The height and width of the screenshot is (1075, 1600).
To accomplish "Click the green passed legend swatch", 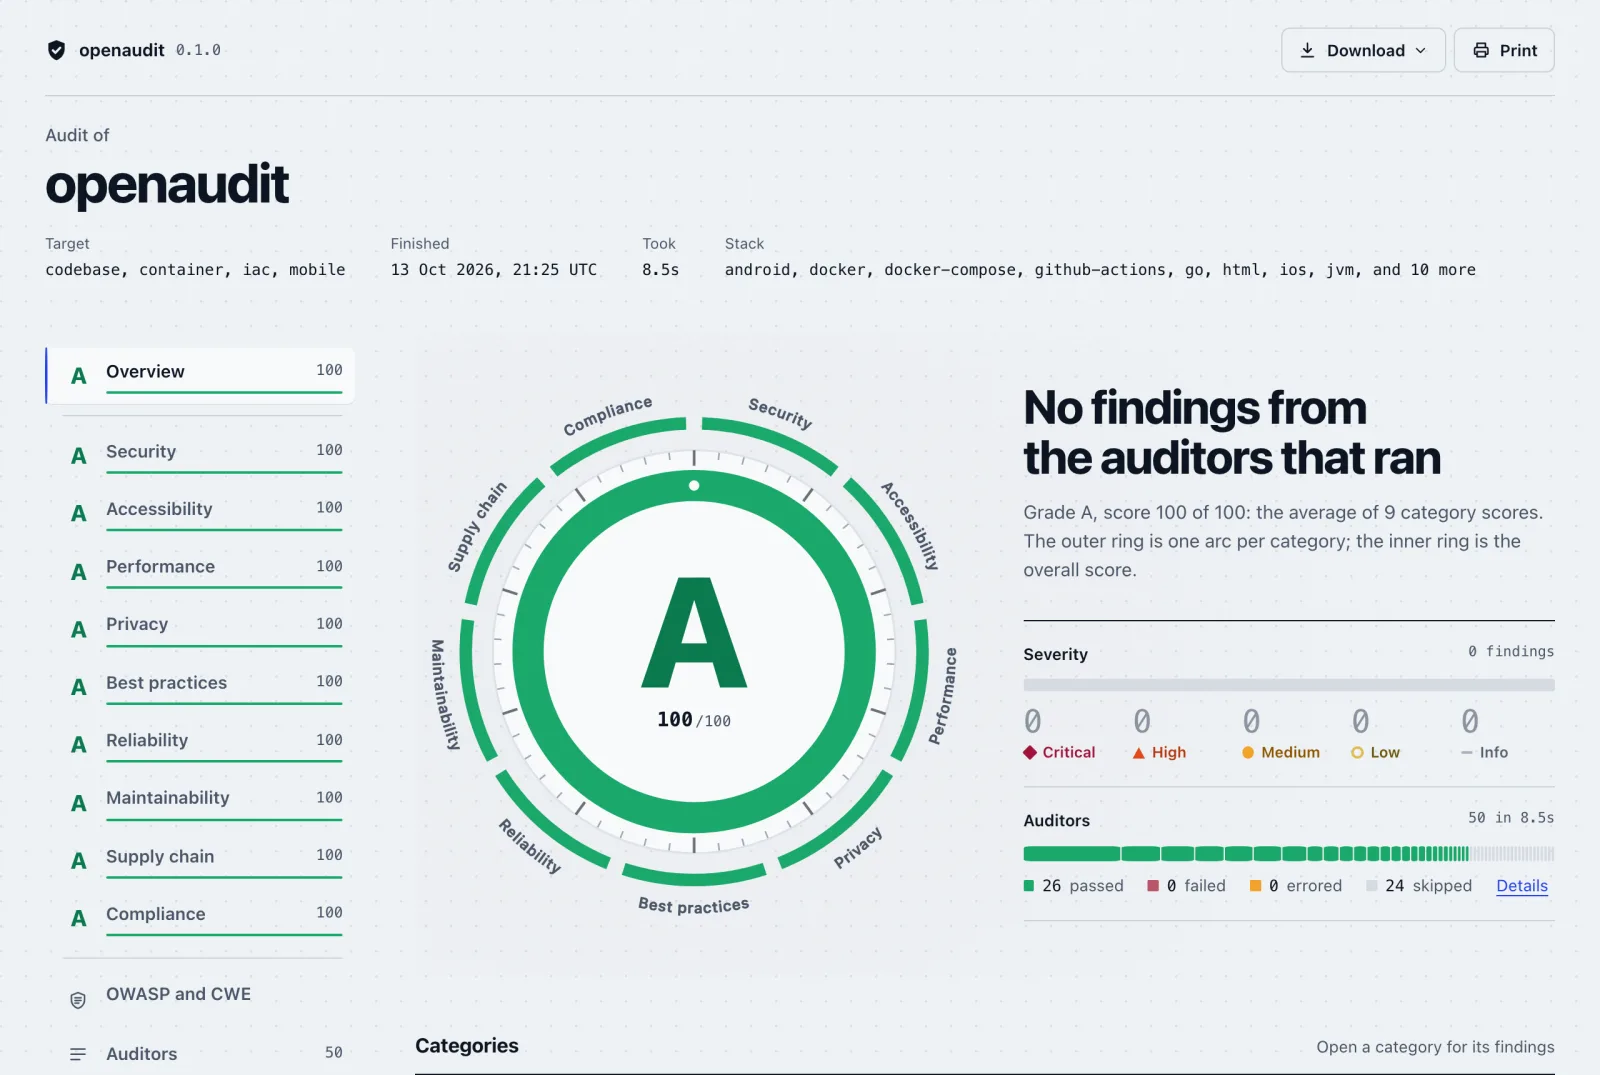I will [1029, 886].
